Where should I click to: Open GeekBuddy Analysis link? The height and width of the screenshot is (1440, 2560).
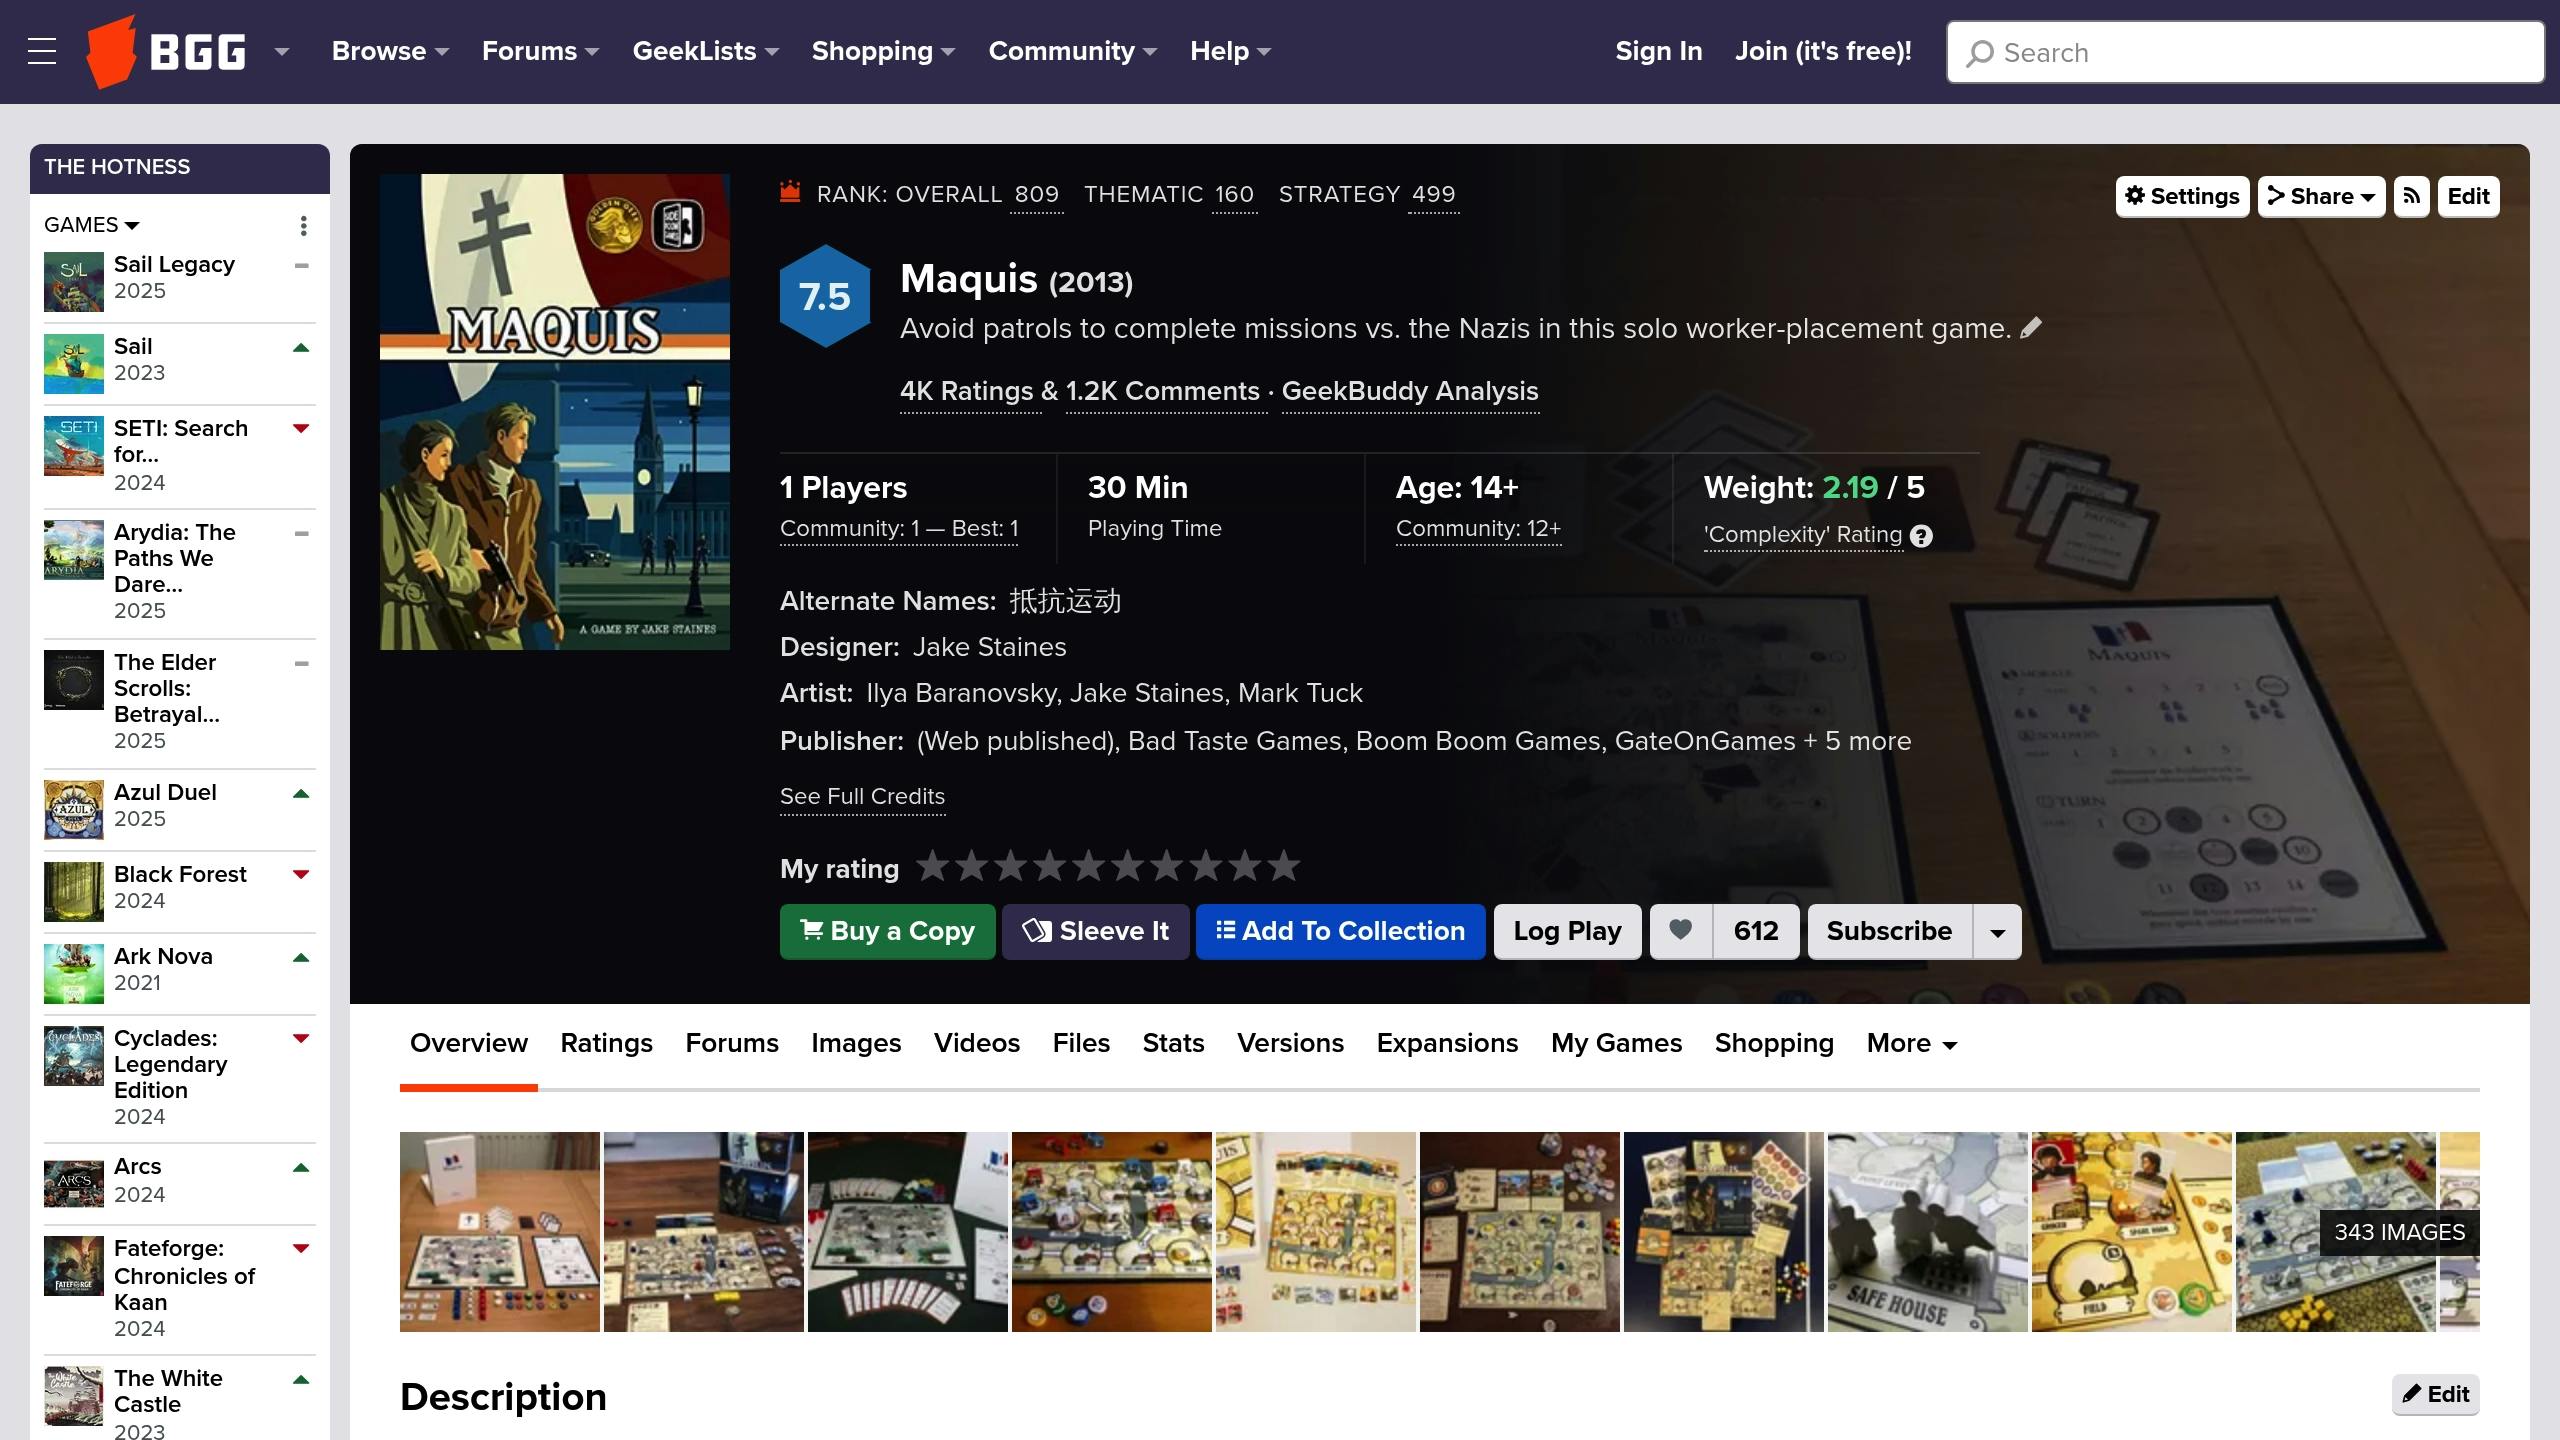[x=1410, y=391]
